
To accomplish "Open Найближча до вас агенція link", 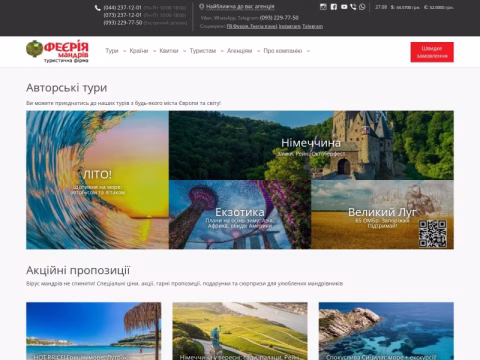I will point(240,7).
